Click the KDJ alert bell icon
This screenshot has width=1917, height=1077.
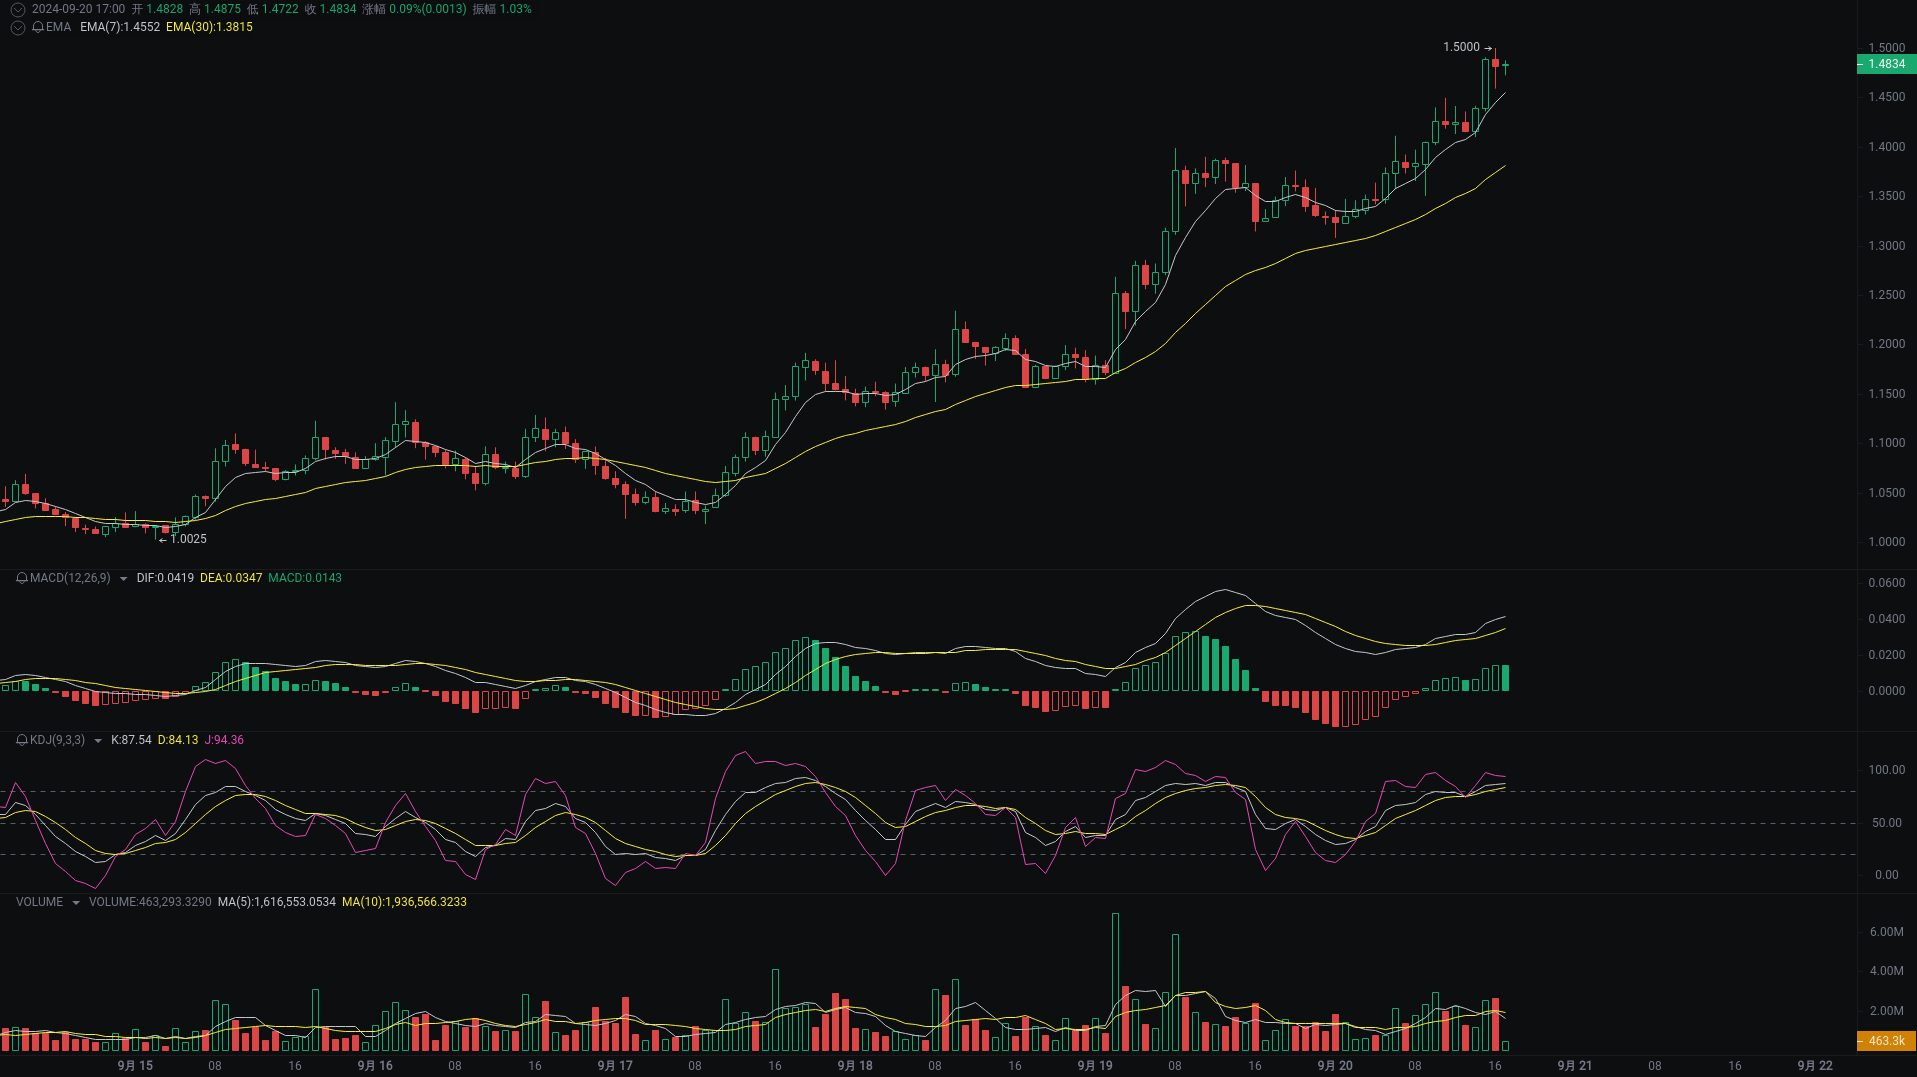(x=22, y=740)
